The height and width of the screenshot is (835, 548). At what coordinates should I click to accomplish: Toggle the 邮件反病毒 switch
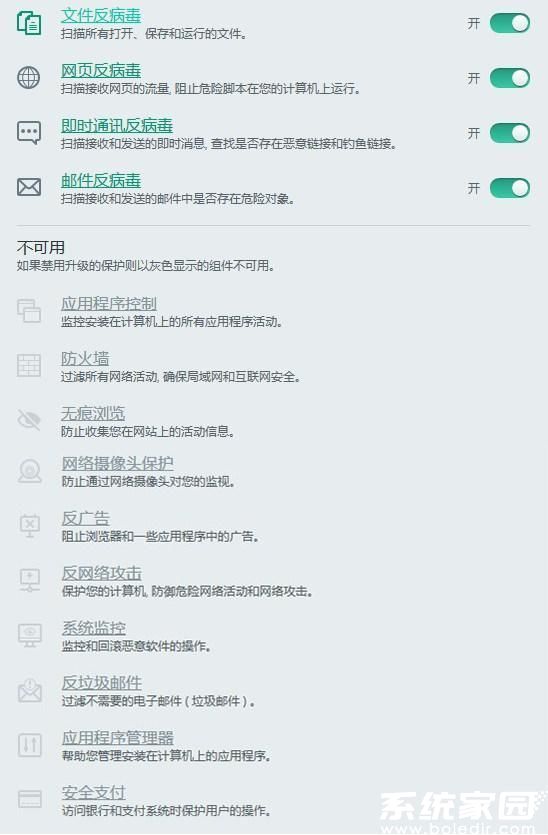coord(510,188)
